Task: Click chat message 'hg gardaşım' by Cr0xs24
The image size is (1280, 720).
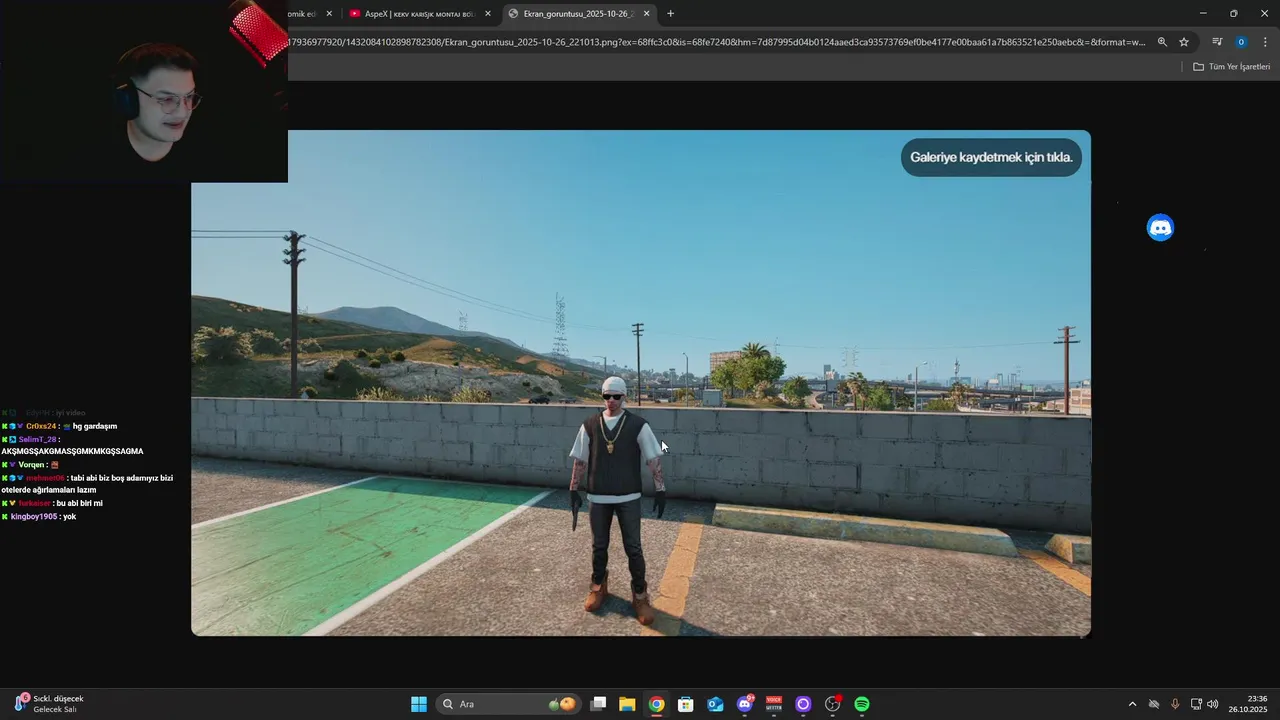Action: click(60, 426)
